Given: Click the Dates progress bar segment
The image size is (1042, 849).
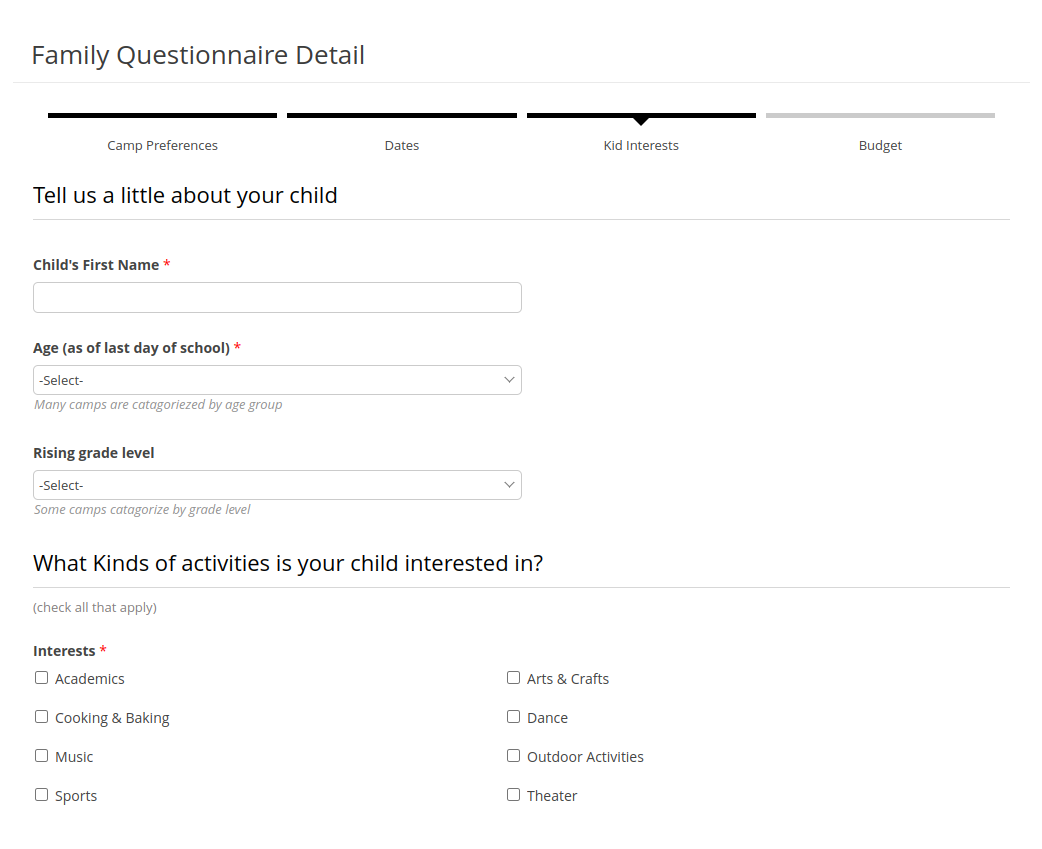Looking at the screenshot, I should (x=402, y=115).
